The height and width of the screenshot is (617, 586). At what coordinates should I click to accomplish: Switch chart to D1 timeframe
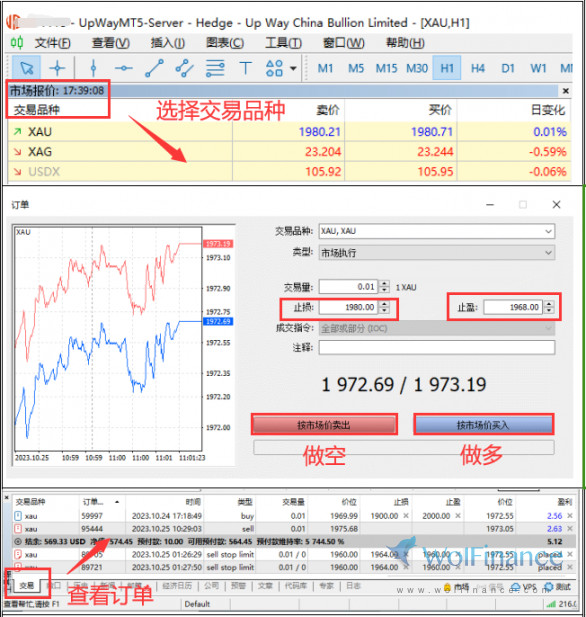pos(508,68)
